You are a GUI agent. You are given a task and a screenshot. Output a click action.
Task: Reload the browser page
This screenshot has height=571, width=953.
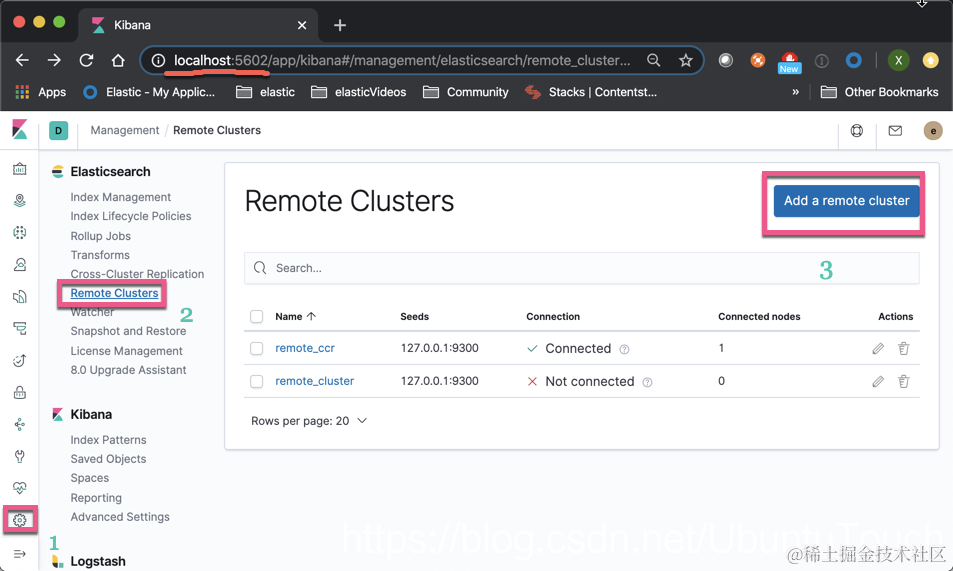(86, 60)
